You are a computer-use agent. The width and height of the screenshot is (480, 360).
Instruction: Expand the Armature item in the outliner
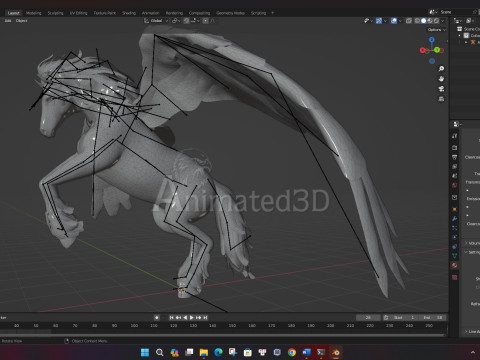(466, 42)
